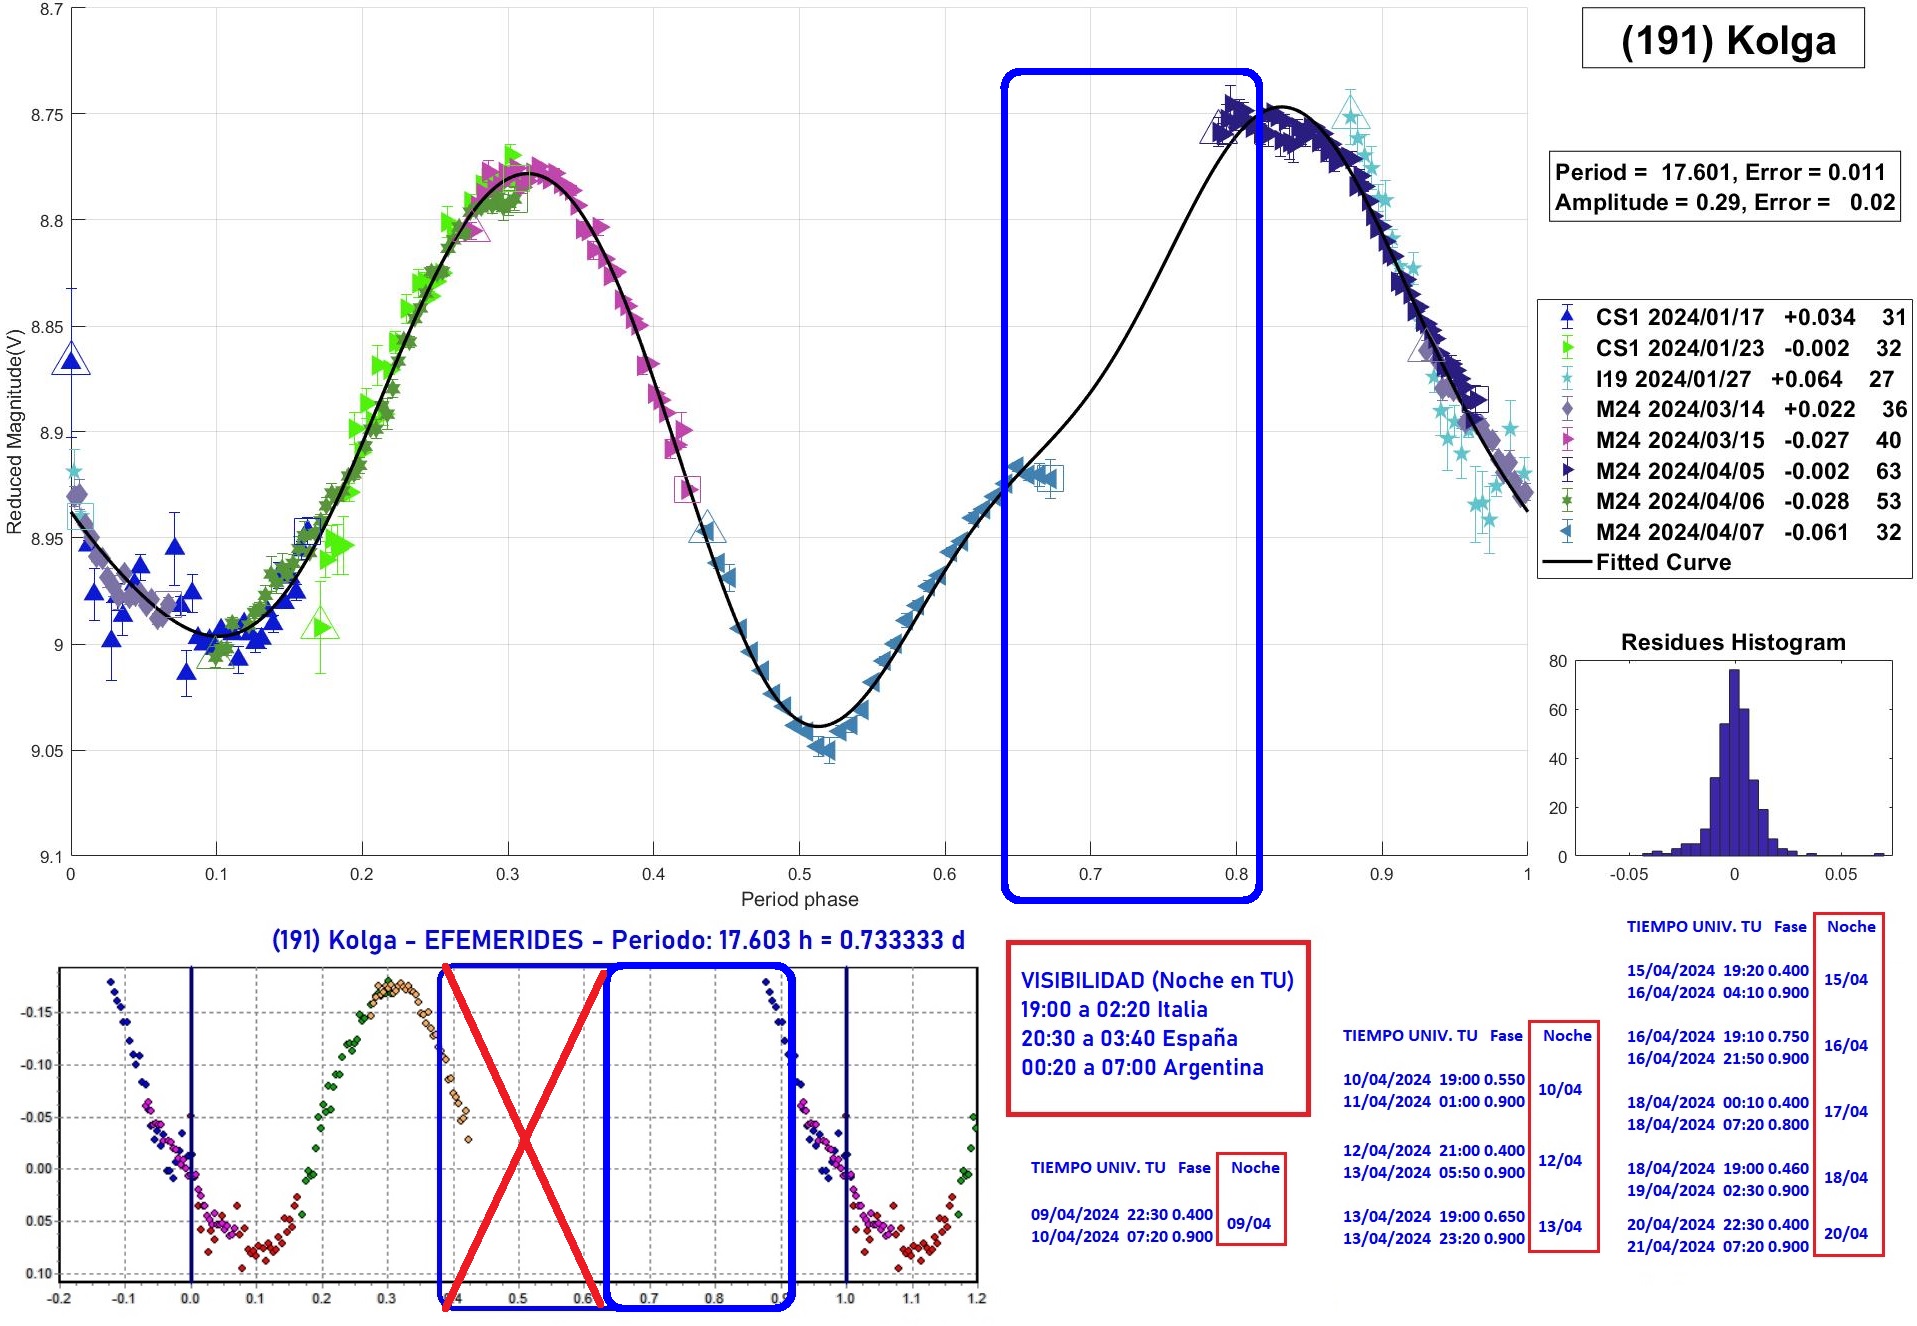Click the 12/04 night label

(1560, 1160)
